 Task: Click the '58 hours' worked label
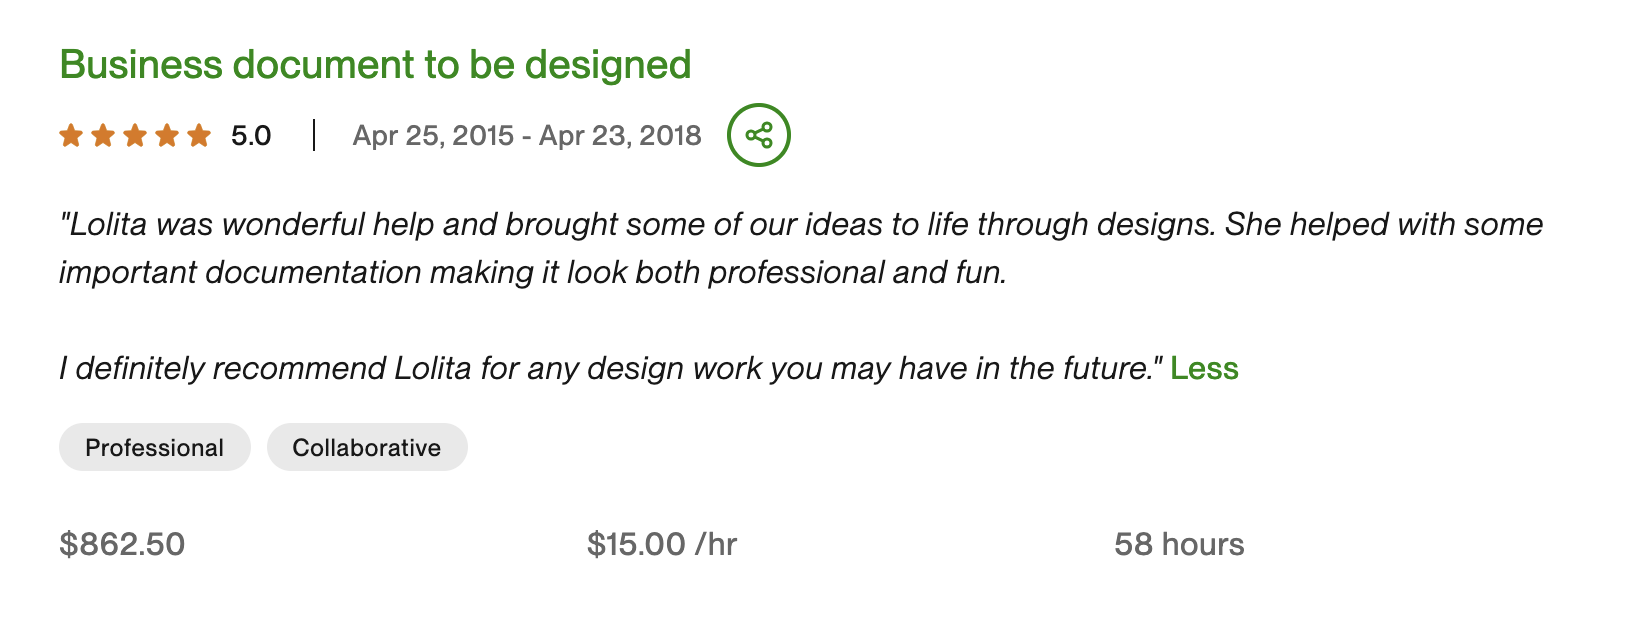coord(1179,544)
